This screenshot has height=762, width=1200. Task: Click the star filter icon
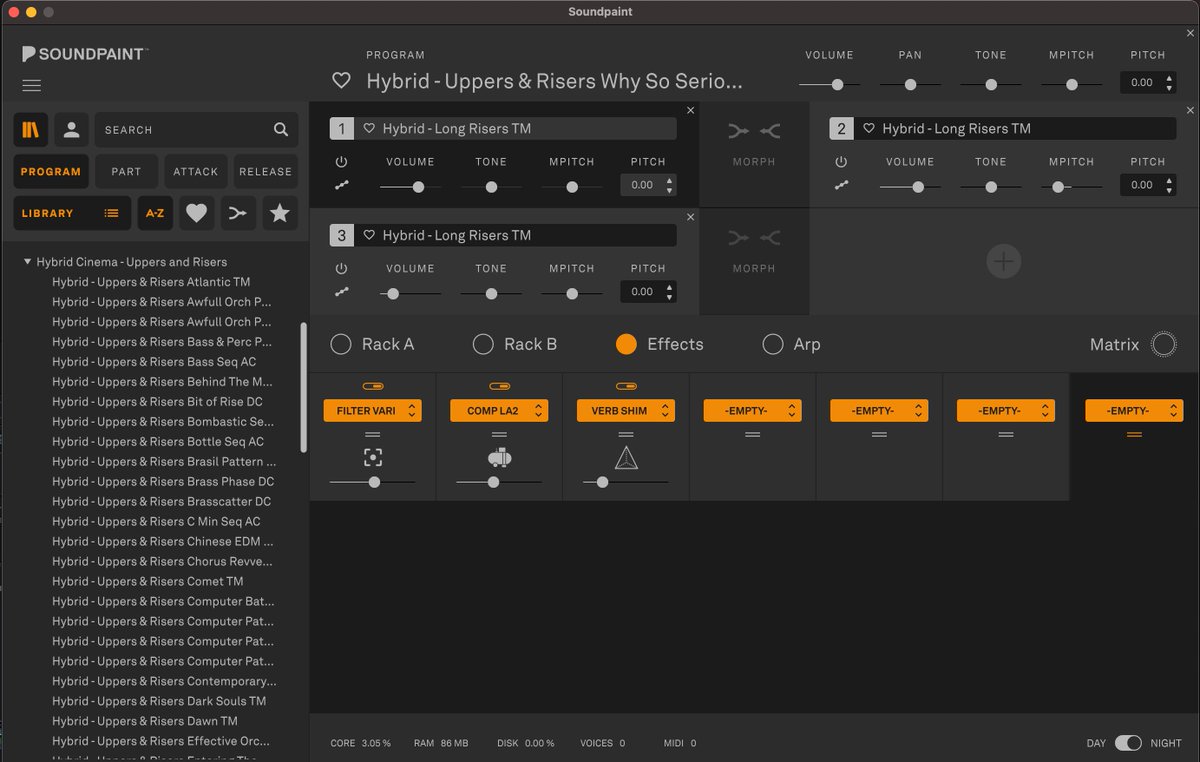click(x=280, y=213)
